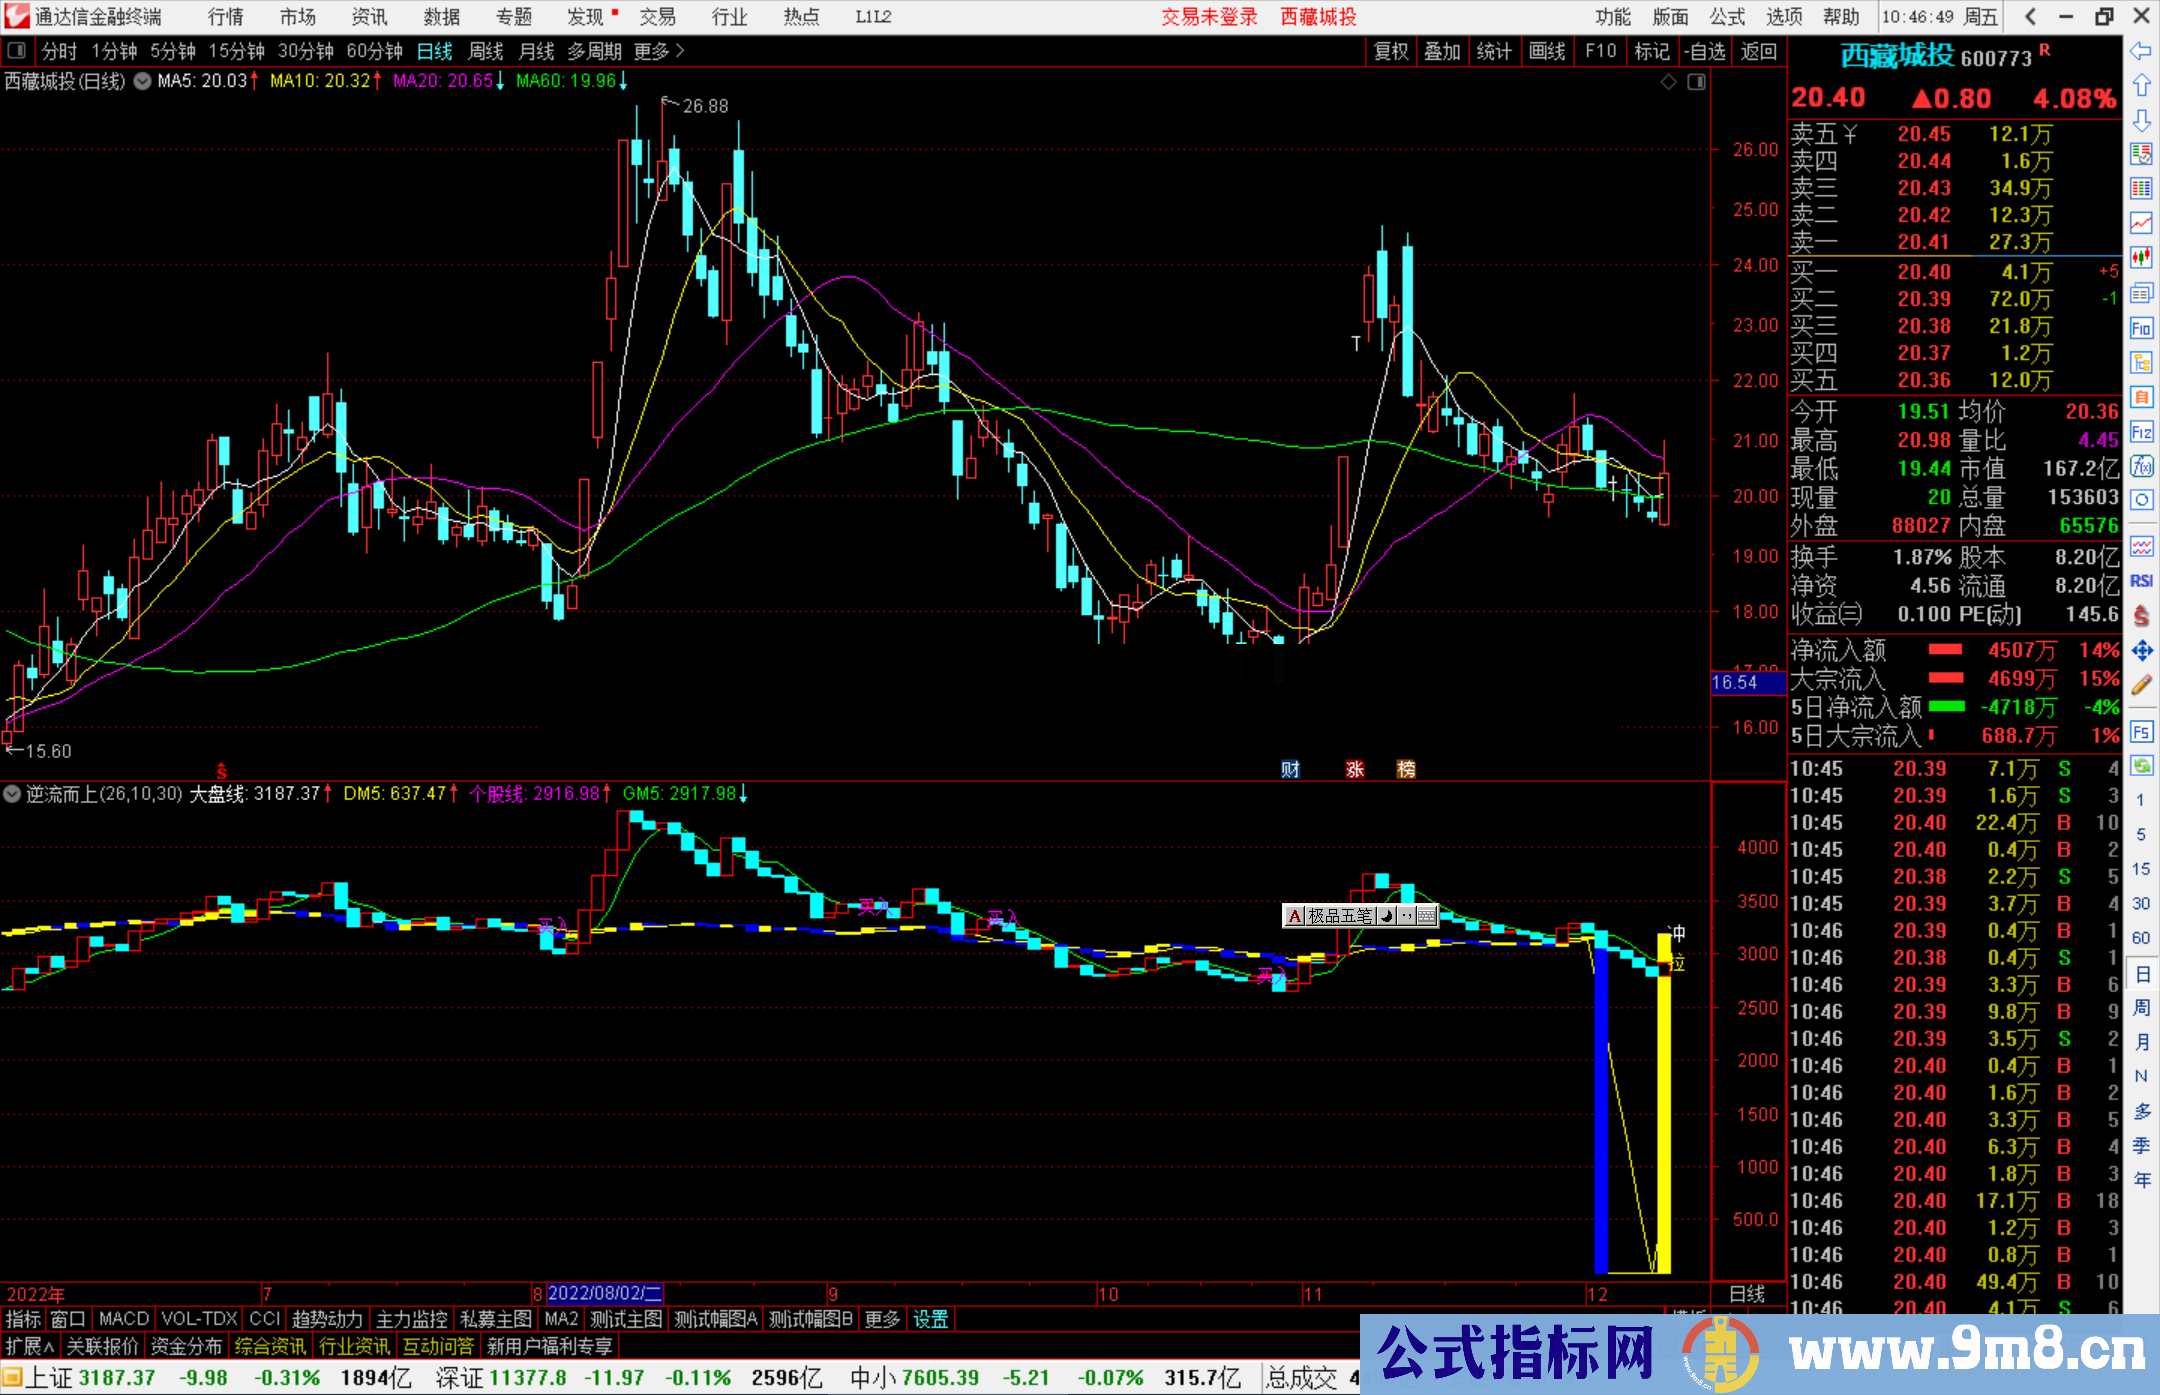This screenshot has width=2160, height=1395.
Task: Click the F12 trading sidebar icon
Action: point(2141,432)
